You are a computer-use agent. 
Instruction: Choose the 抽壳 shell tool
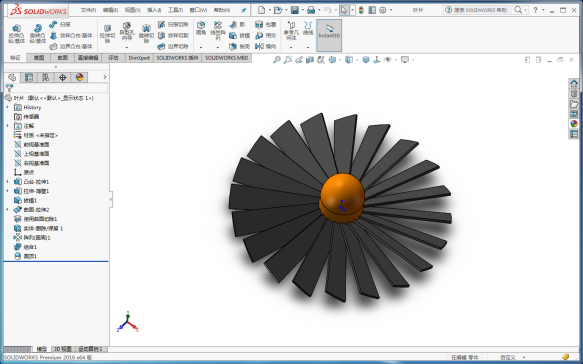[239, 46]
